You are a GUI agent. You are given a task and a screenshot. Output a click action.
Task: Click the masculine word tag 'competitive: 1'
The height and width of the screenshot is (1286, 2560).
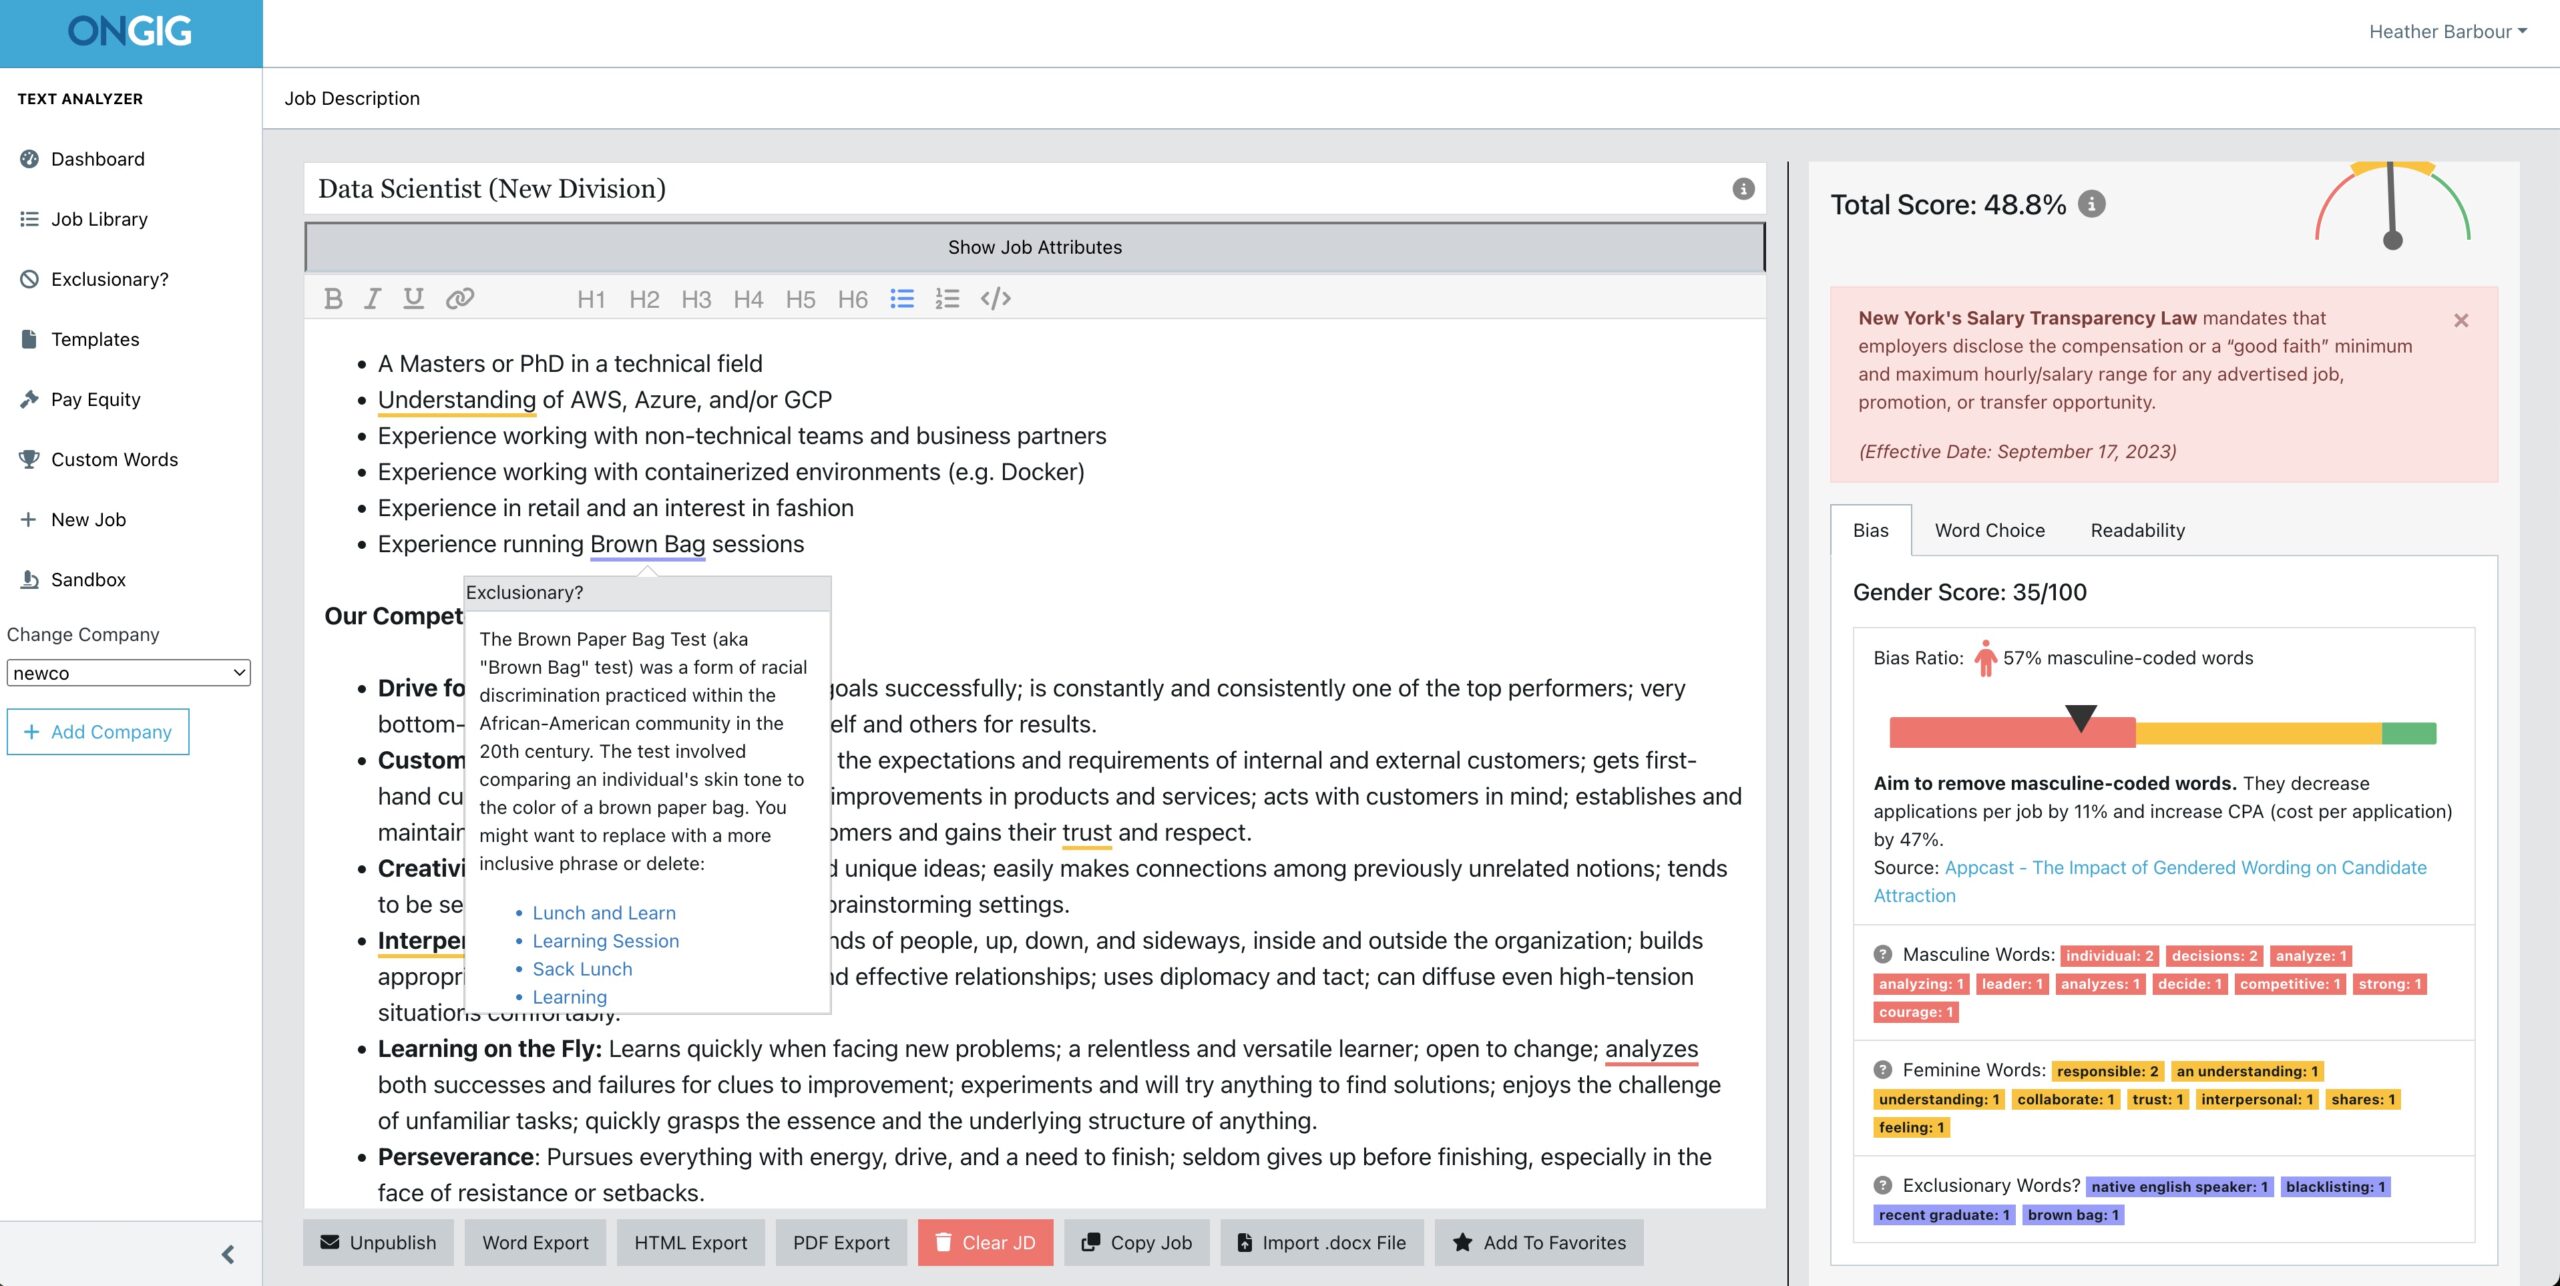2290,983
